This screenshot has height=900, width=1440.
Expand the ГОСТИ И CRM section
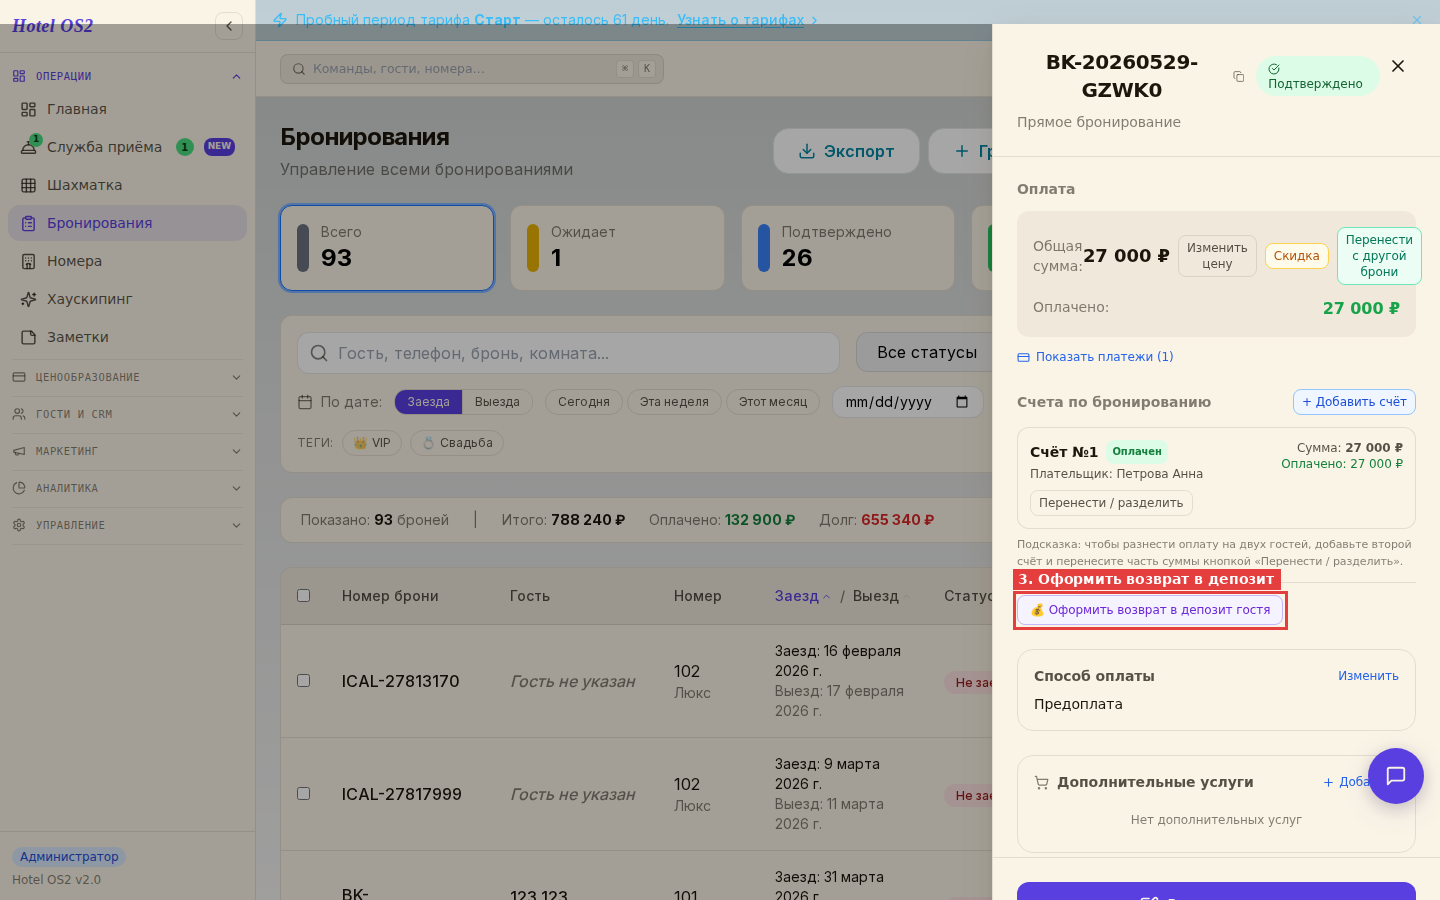(127, 414)
